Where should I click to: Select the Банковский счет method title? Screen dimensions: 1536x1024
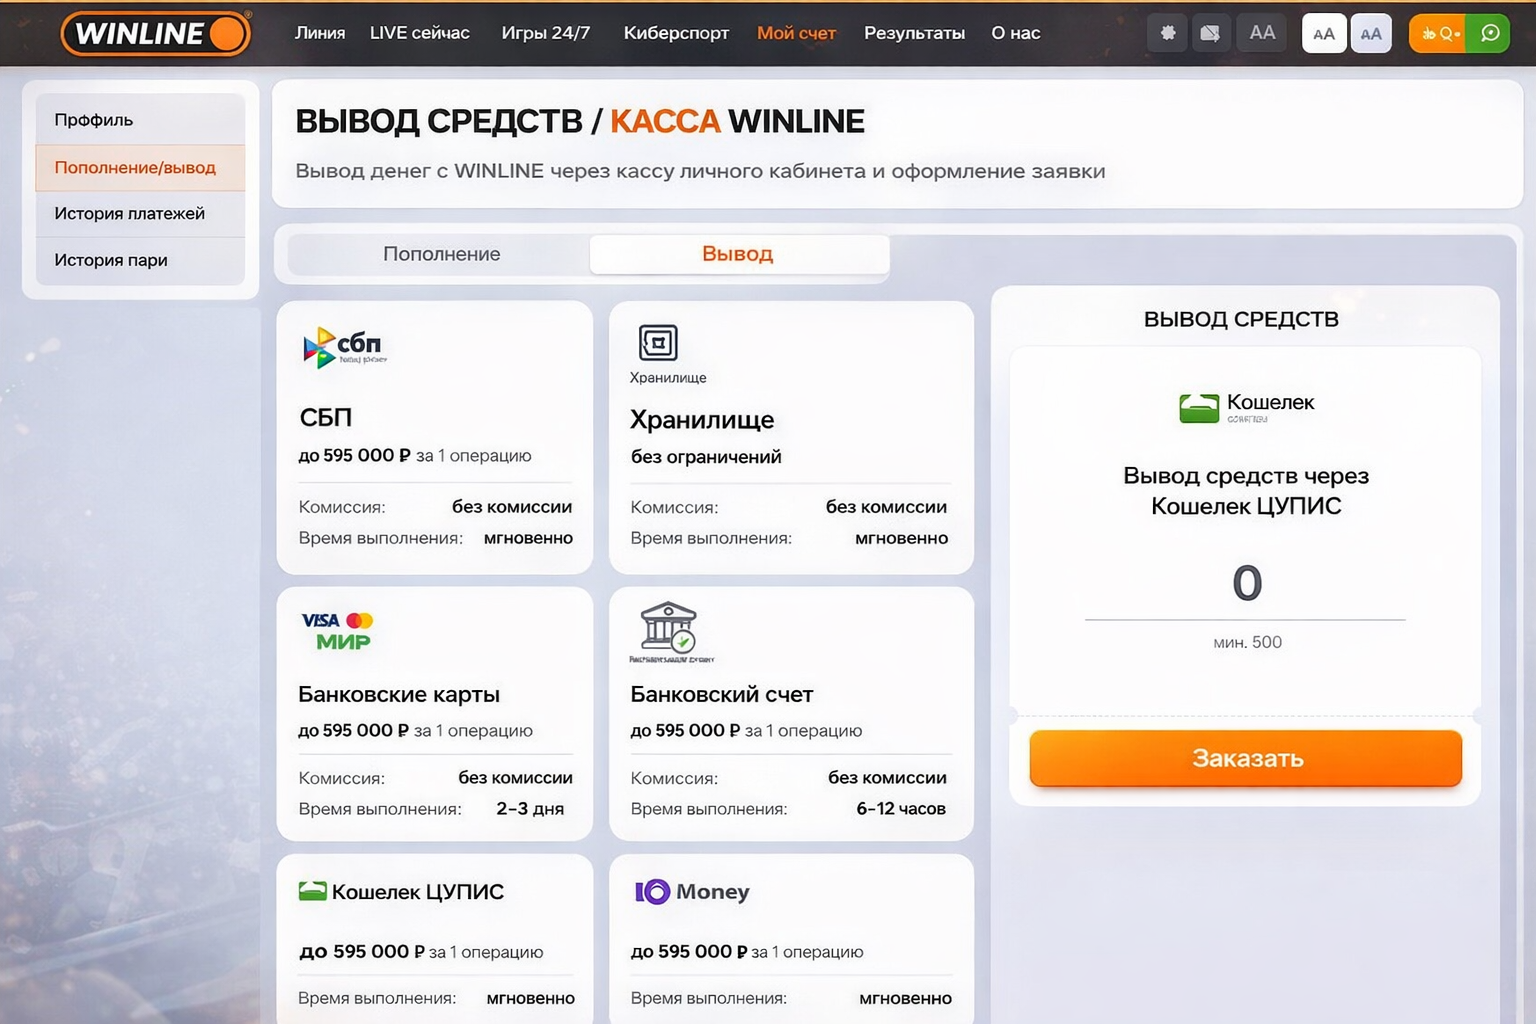[722, 694]
